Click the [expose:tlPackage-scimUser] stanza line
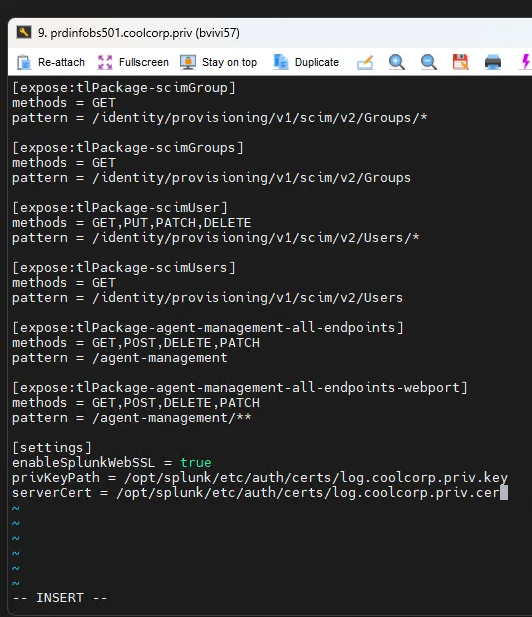The width and height of the screenshot is (532, 617). [120, 207]
